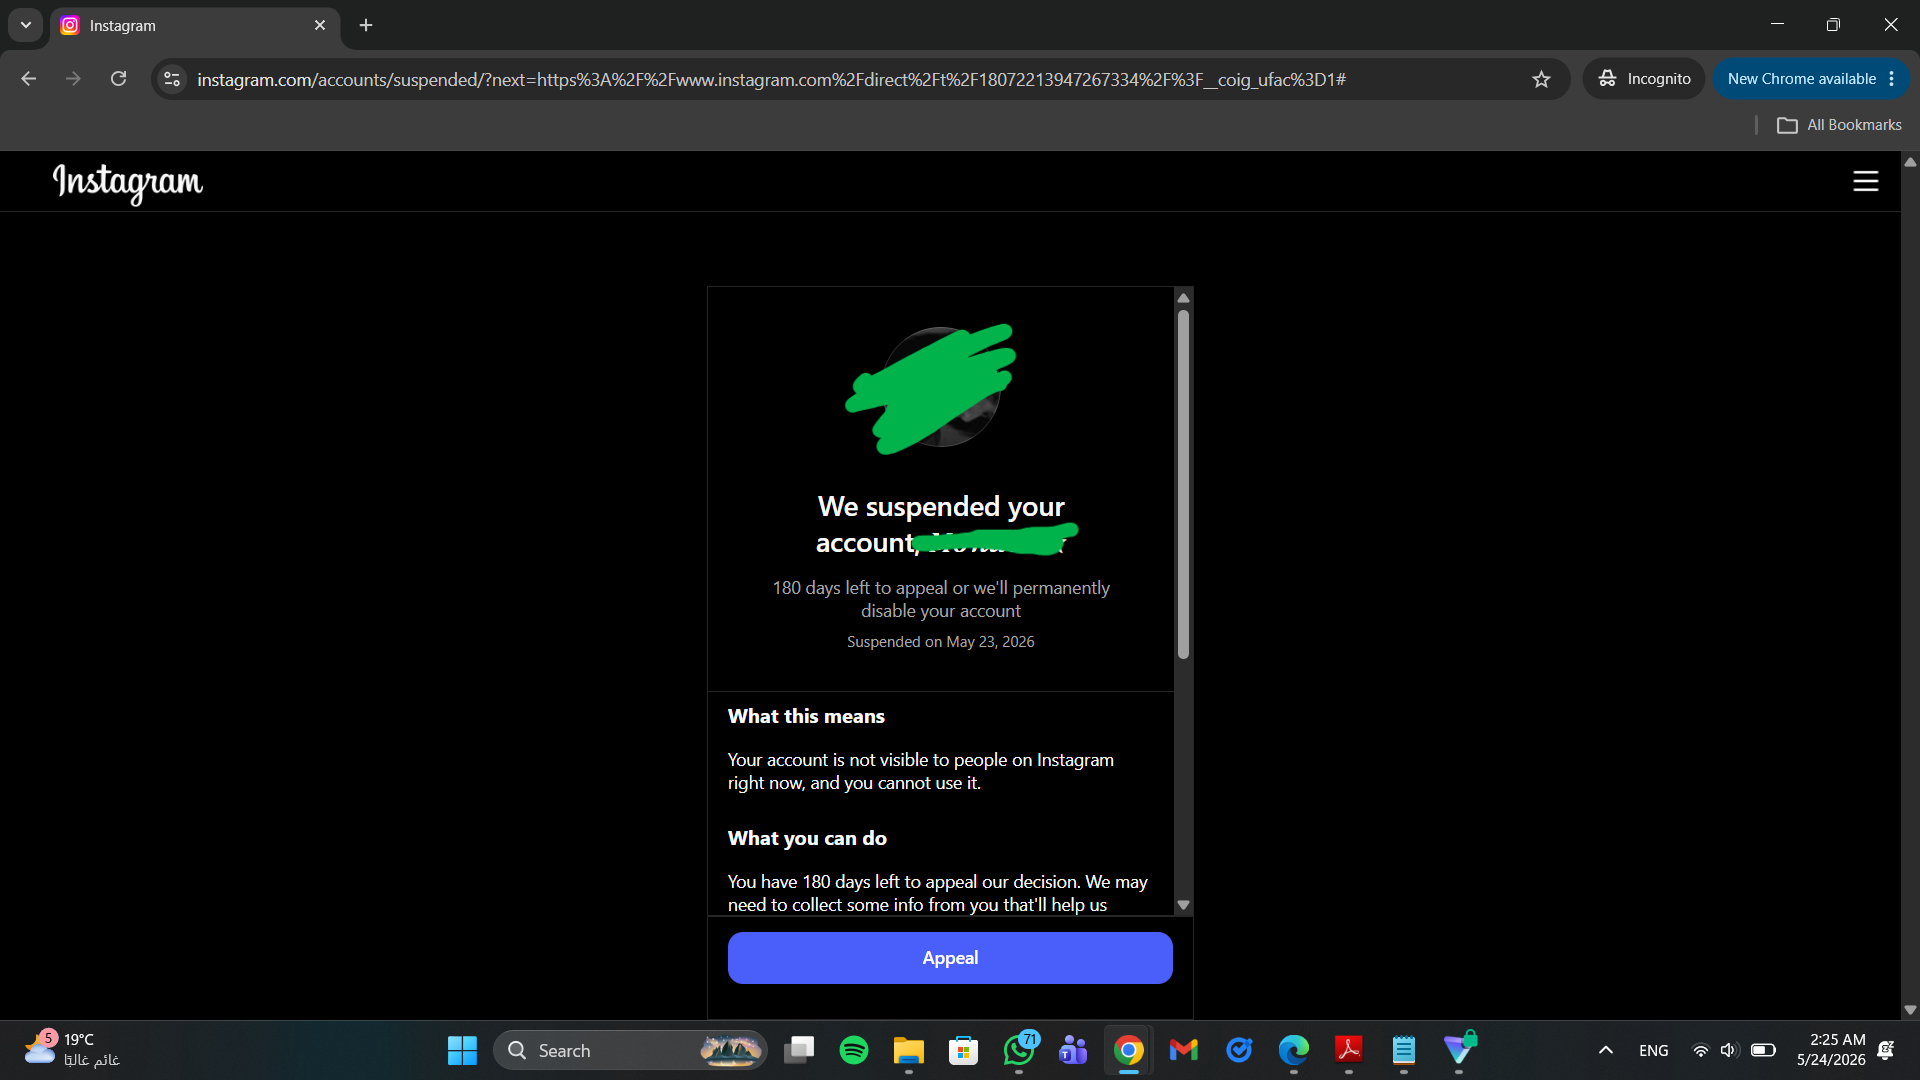Open the tab search dropdown arrow
The height and width of the screenshot is (1080, 1920).
pyautogui.click(x=26, y=25)
